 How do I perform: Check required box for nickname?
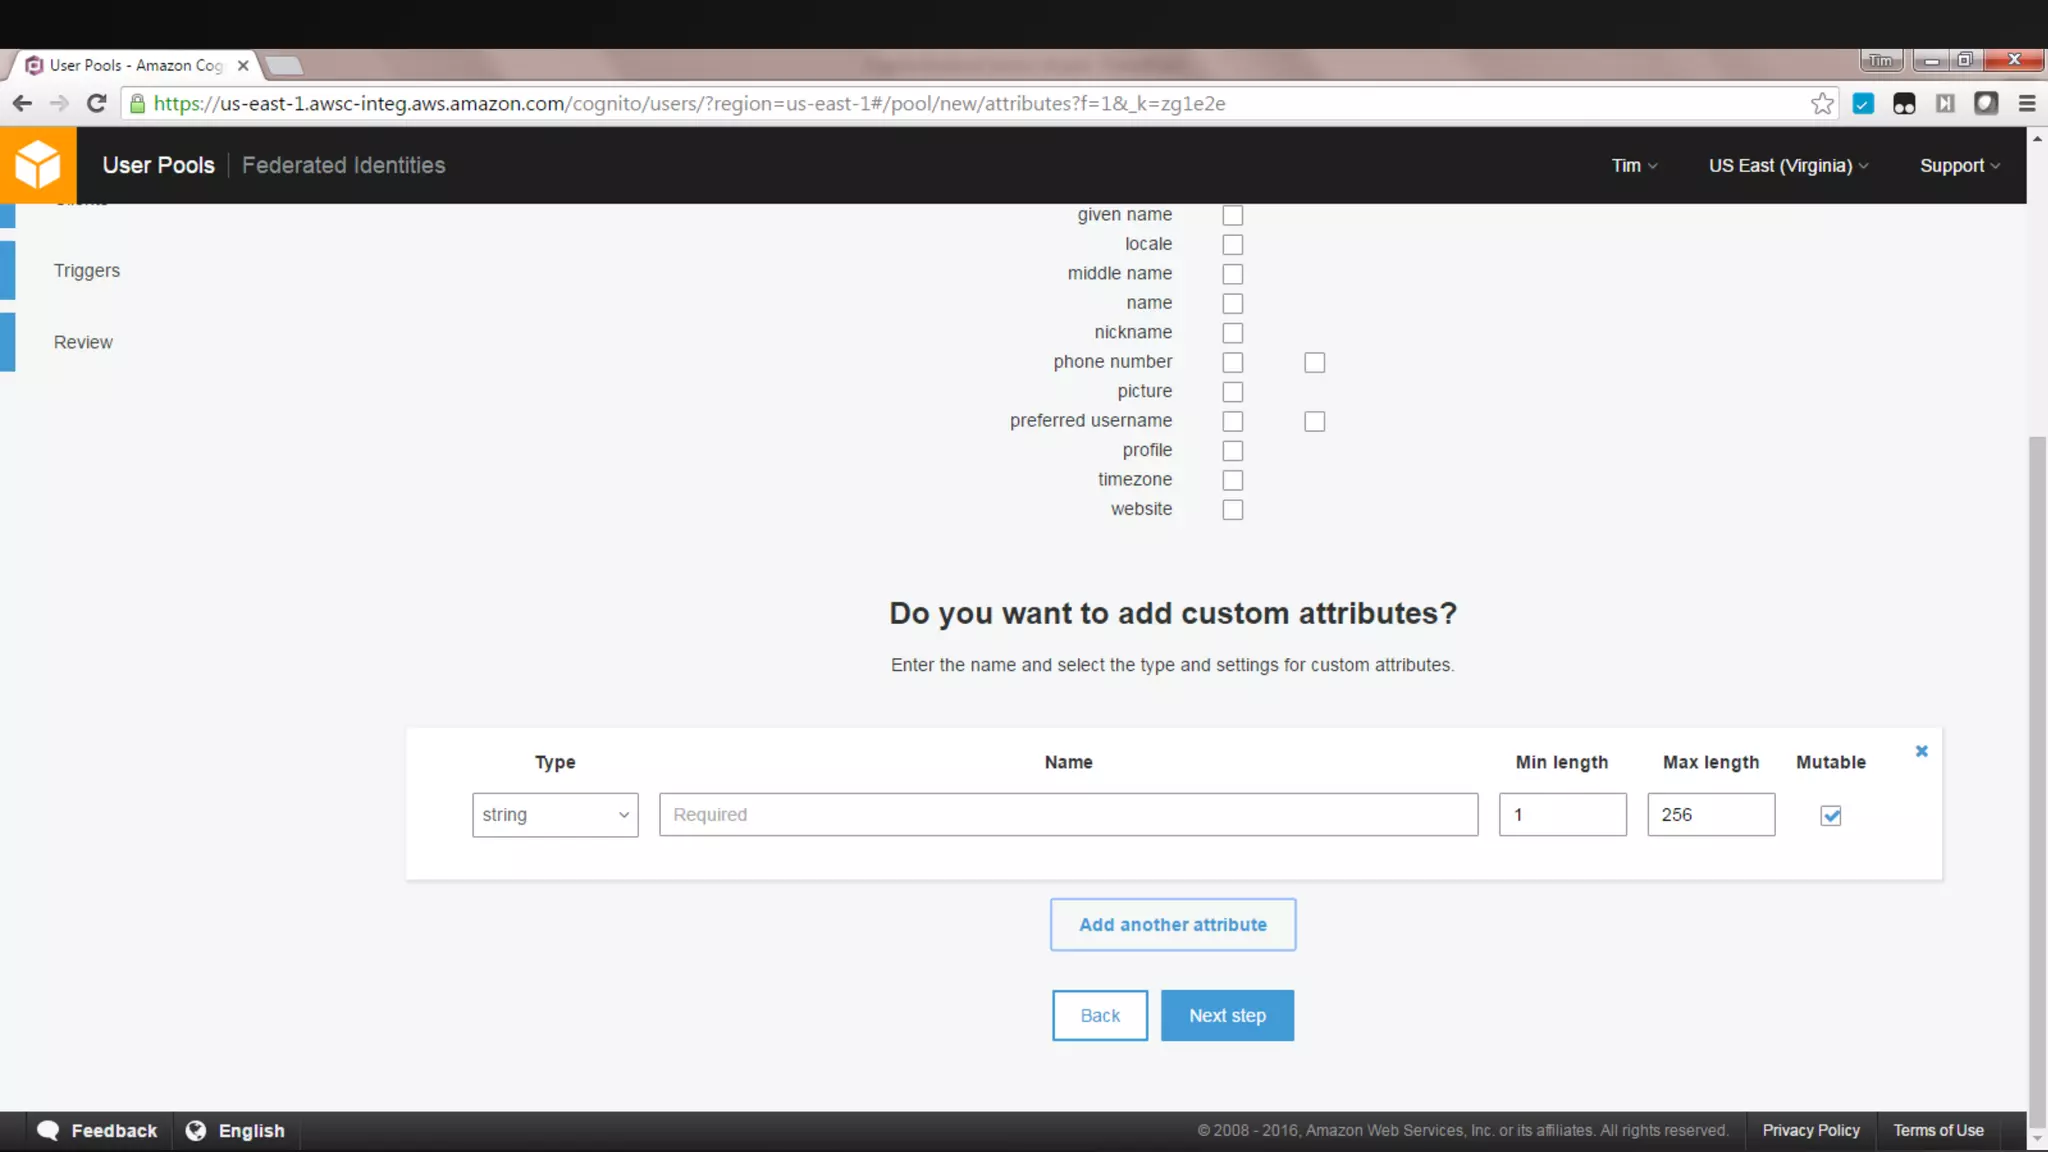(1232, 333)
